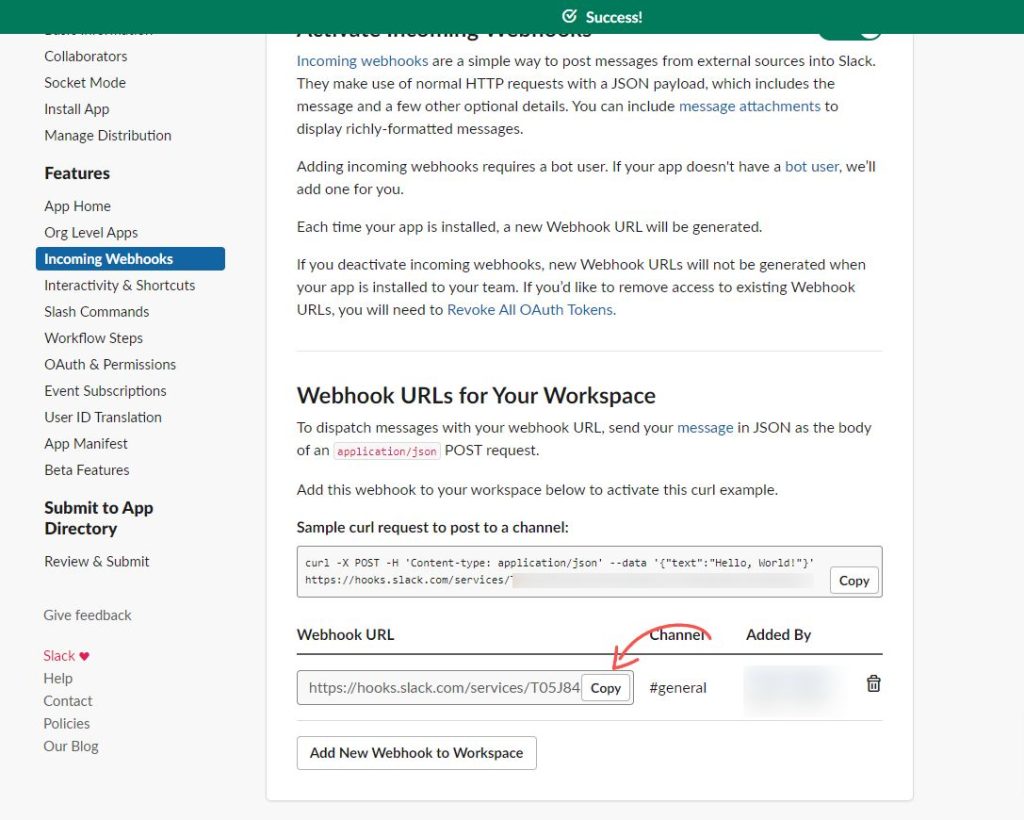This screenshot has width=1024, height=820.
Task: Delete the #general webhook with trash icon
Action: pos(873,684)
